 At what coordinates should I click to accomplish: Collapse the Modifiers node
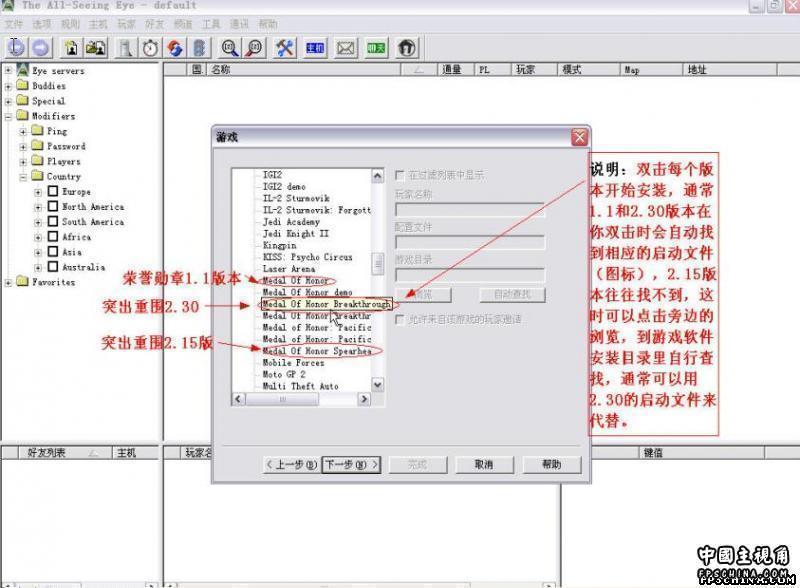coord(8,116)
